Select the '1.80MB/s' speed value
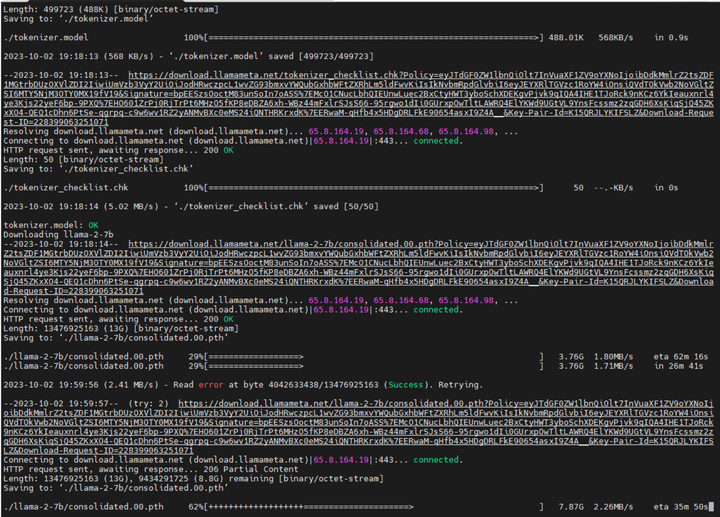The width and height of the screenshot is (720, 517). [613, 357]
